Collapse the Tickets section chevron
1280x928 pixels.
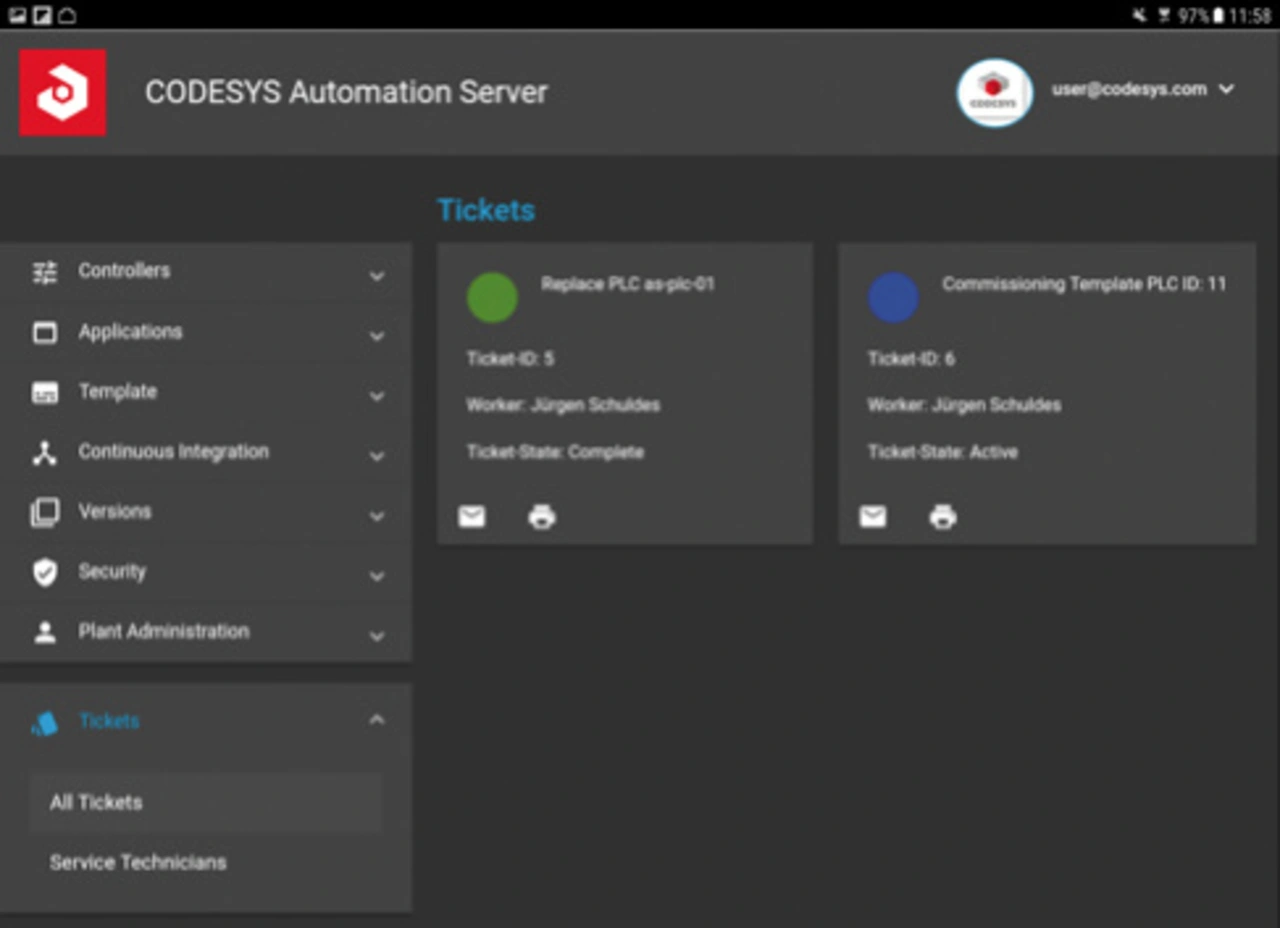click(377, 719)
